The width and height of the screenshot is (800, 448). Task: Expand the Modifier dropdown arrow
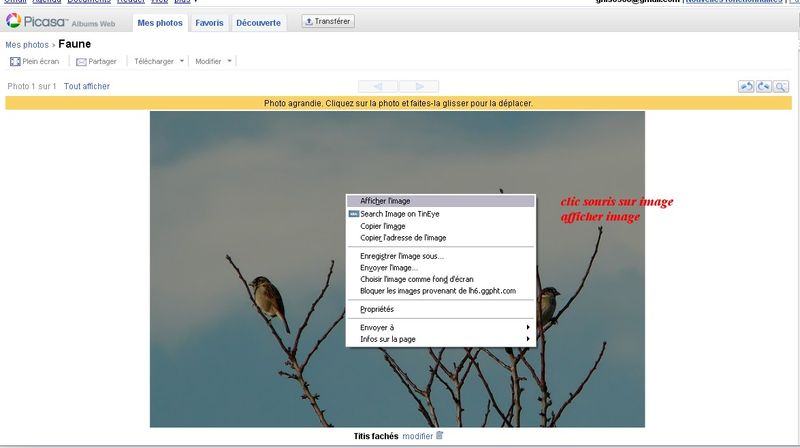[230, 61]
